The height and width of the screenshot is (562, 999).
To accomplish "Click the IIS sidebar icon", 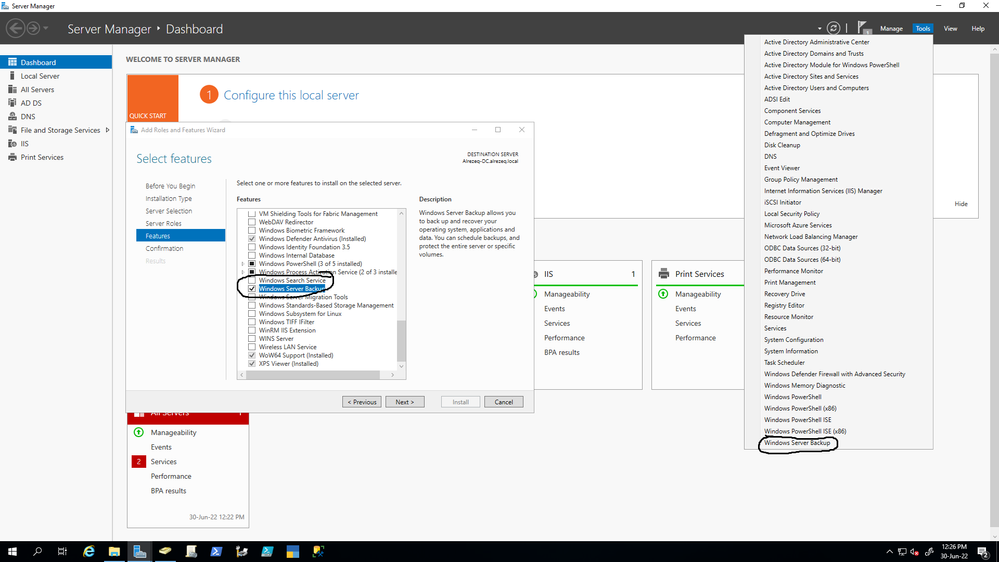I will pos(12,143).
